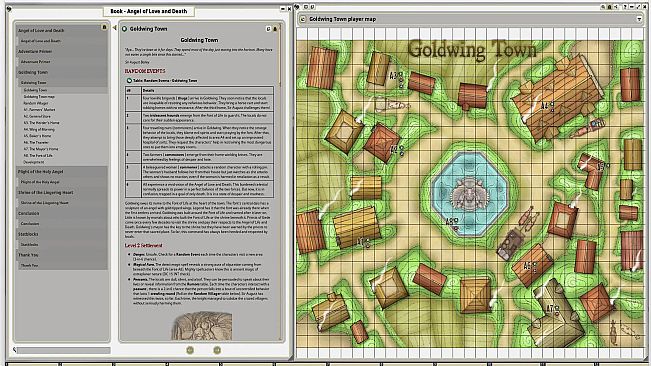Open A7. The Mayor's Home entry
Image resolution: width=651 pixels, height=366 pixels.
(x=41, y=149)
